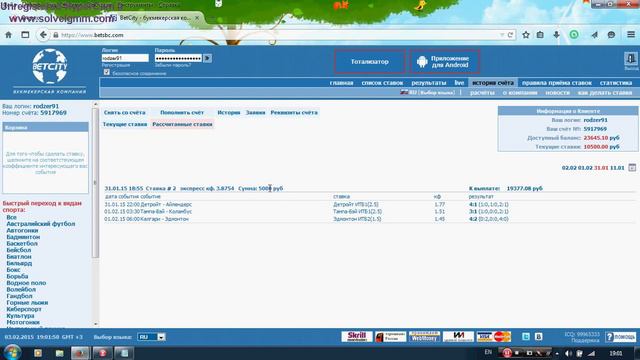Open the 'live' menu item
Viewport: 640px width, 360px height.
[459, 83]
